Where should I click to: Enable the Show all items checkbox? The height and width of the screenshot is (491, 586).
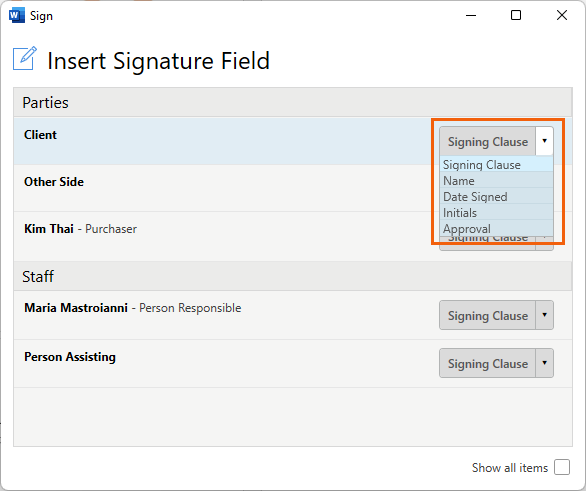tap(562, 467)
